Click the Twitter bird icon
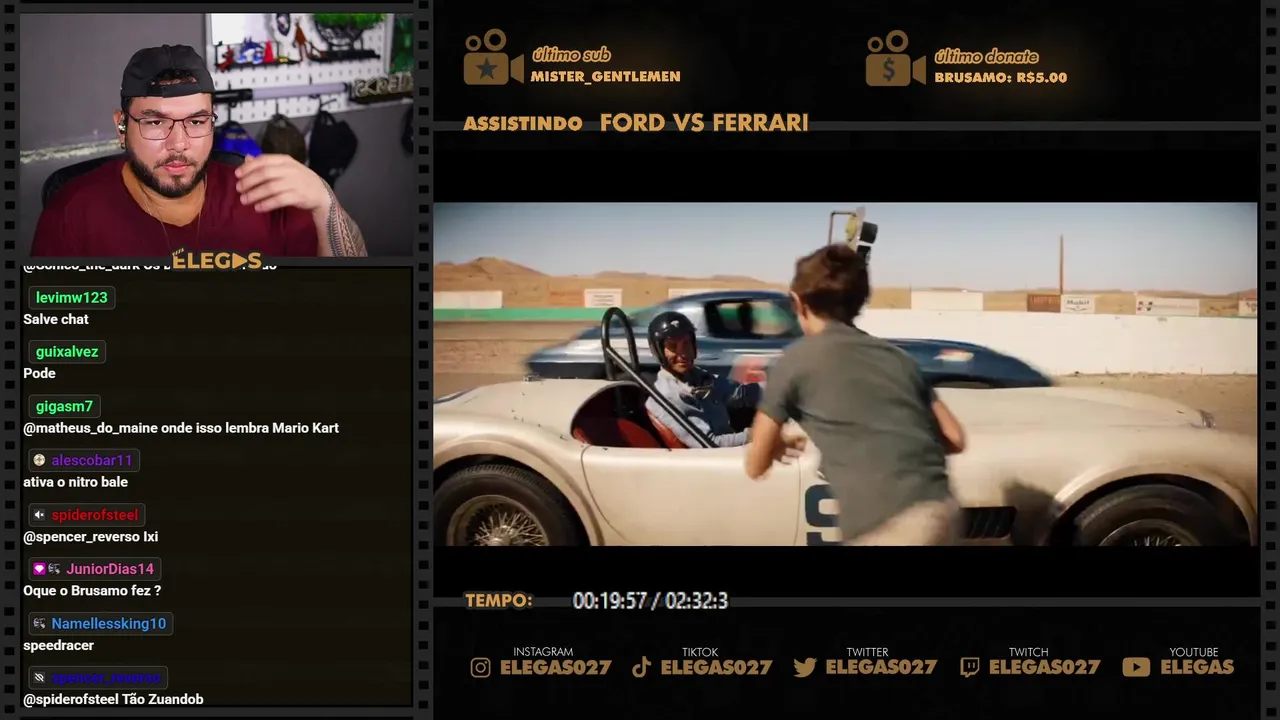This screenshot has width=1280, height=720. pos(805,667)
